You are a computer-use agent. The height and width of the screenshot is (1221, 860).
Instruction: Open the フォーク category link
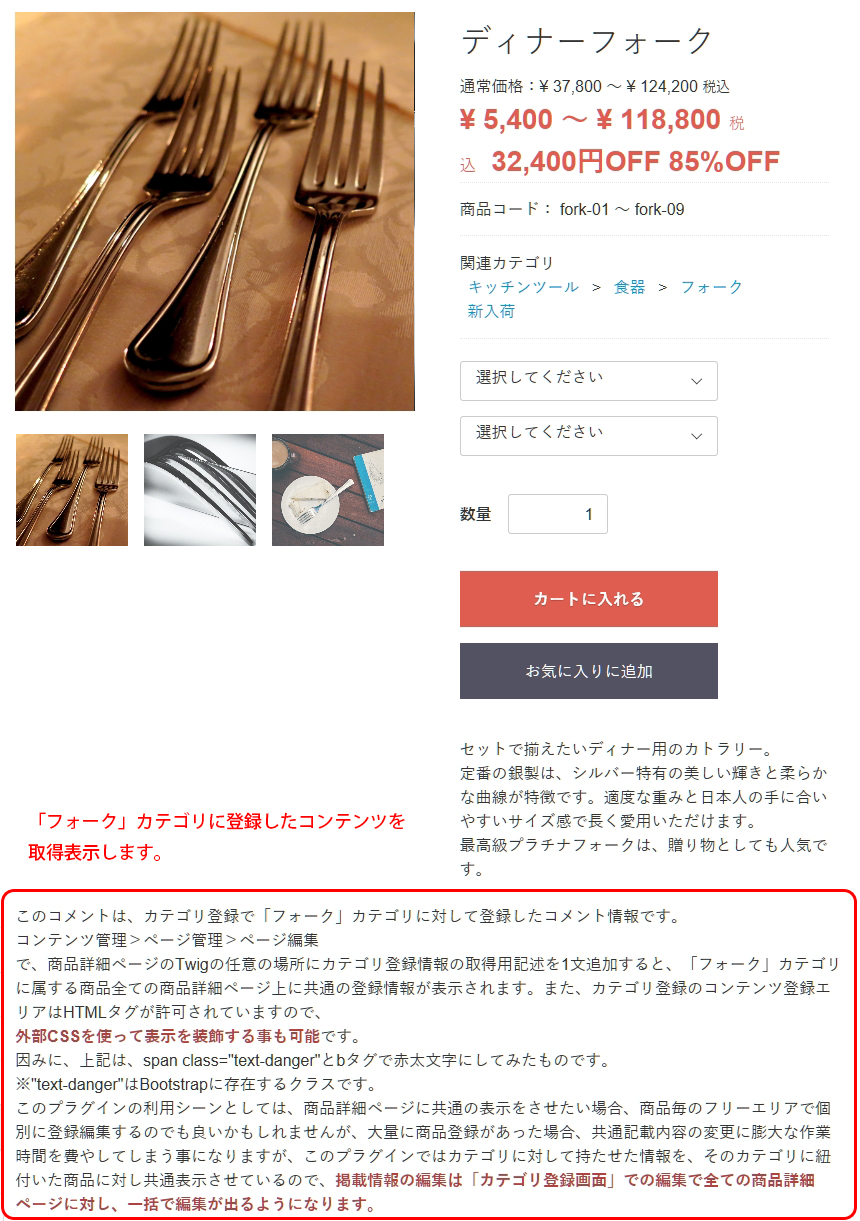click(712, 287)
